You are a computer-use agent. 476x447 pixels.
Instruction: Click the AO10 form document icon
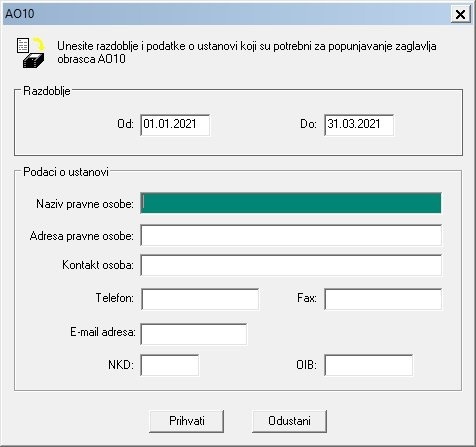[x=31, y=53]
